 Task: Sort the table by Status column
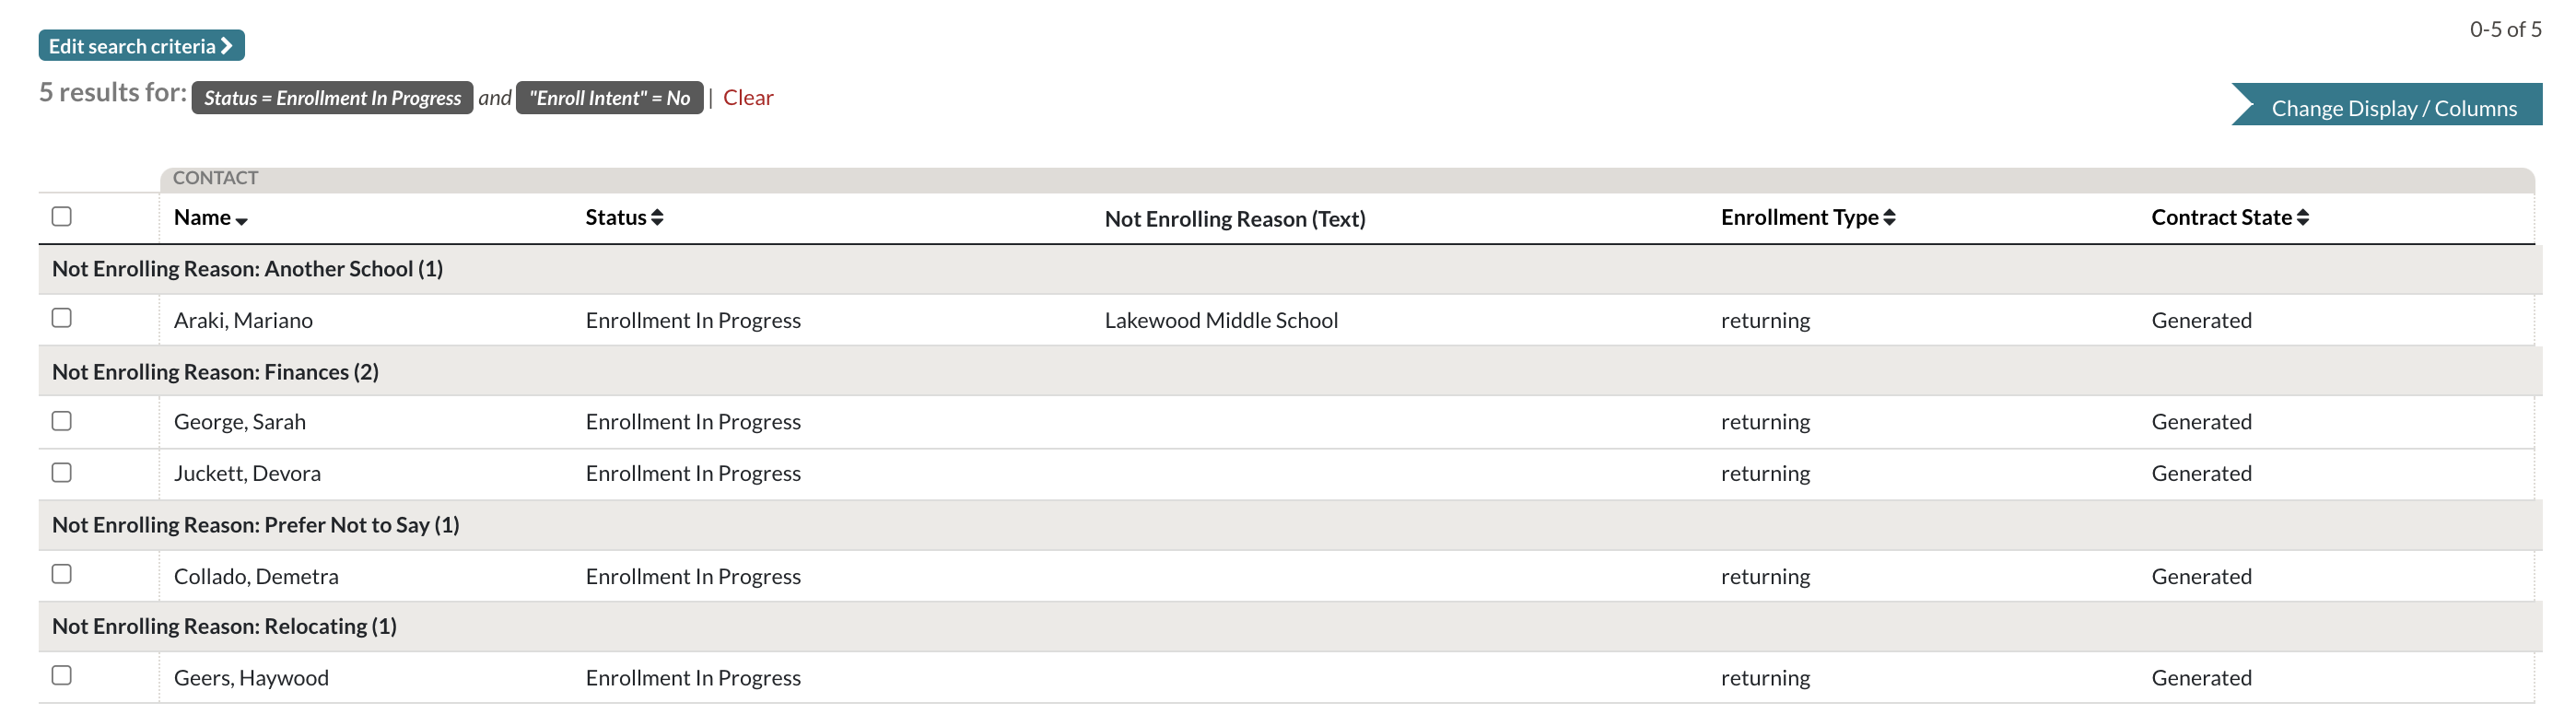coord(624,217)
